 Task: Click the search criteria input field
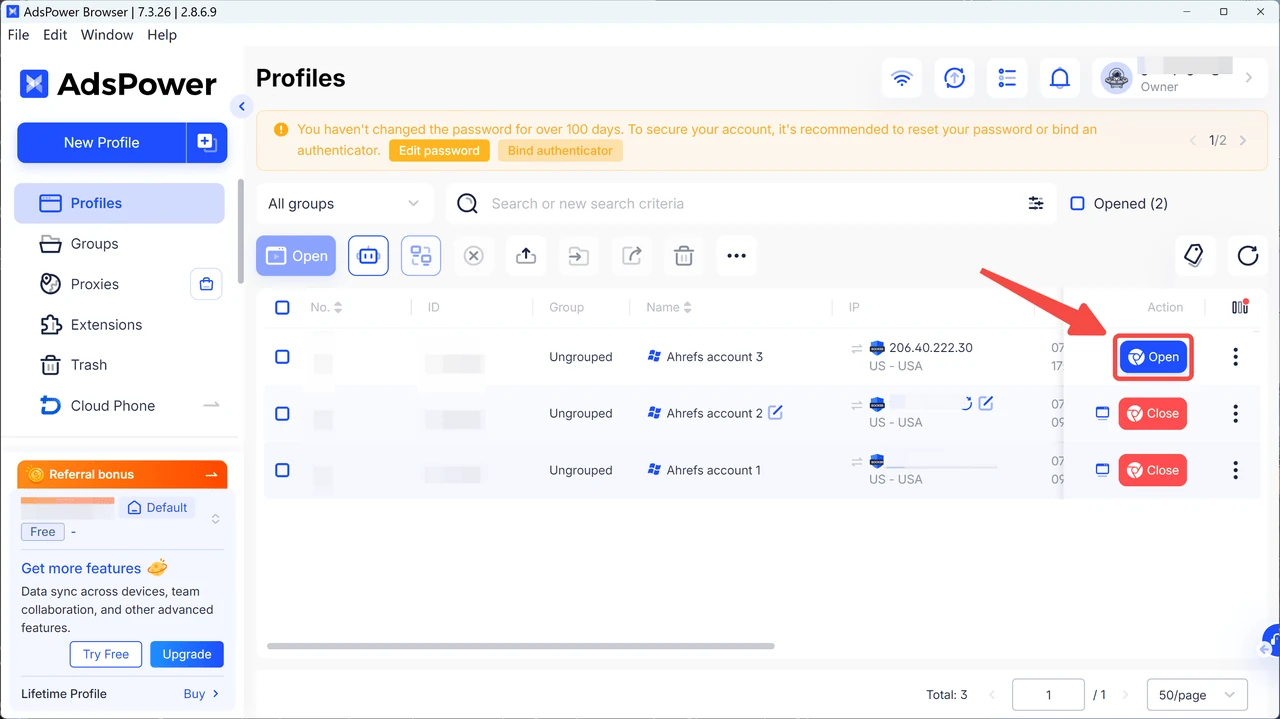[750, 203]
